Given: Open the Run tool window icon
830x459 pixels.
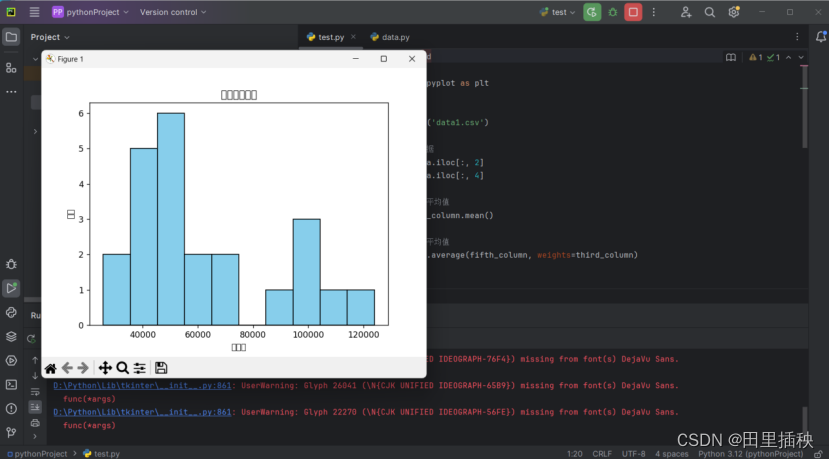Looking at the screenshot, I should [11, 288].
